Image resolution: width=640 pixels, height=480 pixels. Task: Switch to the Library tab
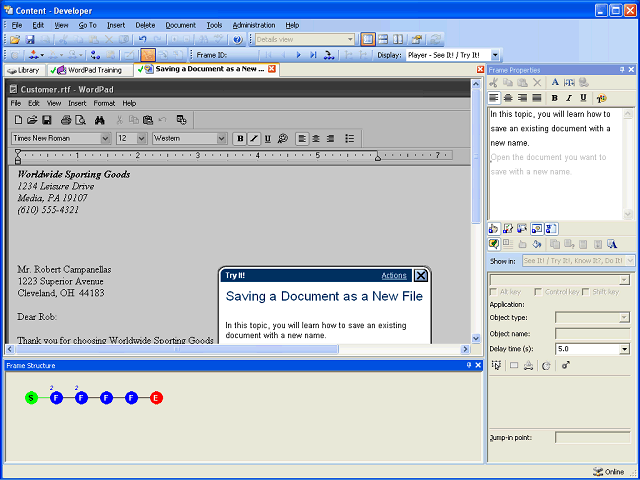point(24,70)
